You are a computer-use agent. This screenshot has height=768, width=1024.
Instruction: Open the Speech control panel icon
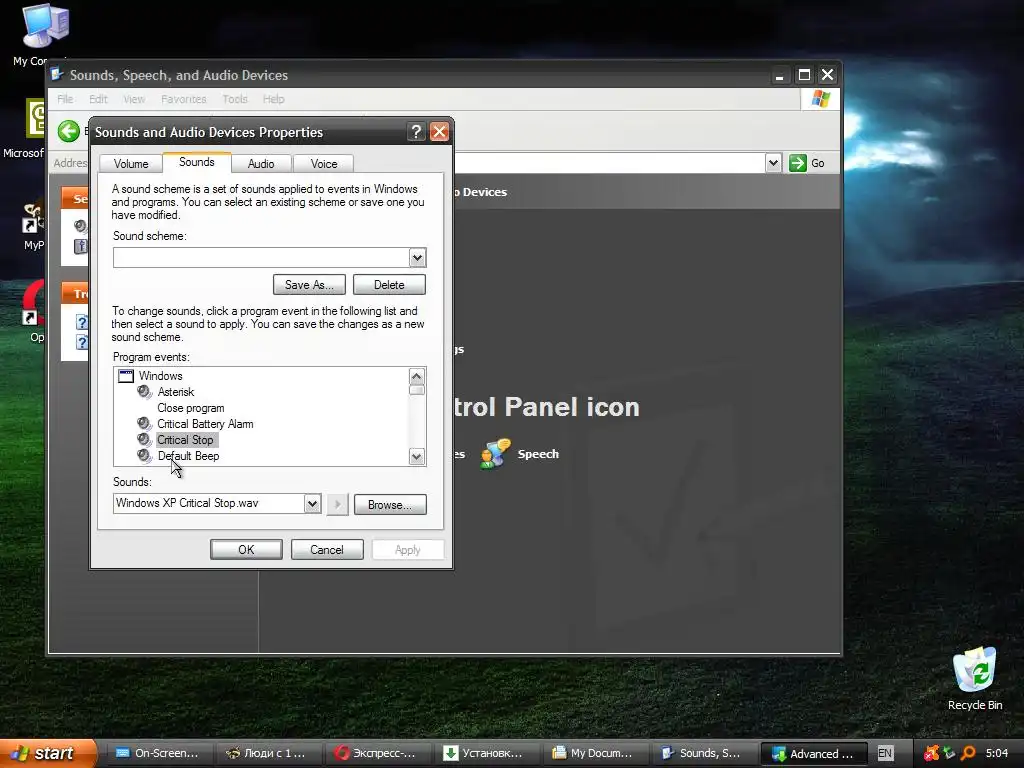click(x=494, y=454)
